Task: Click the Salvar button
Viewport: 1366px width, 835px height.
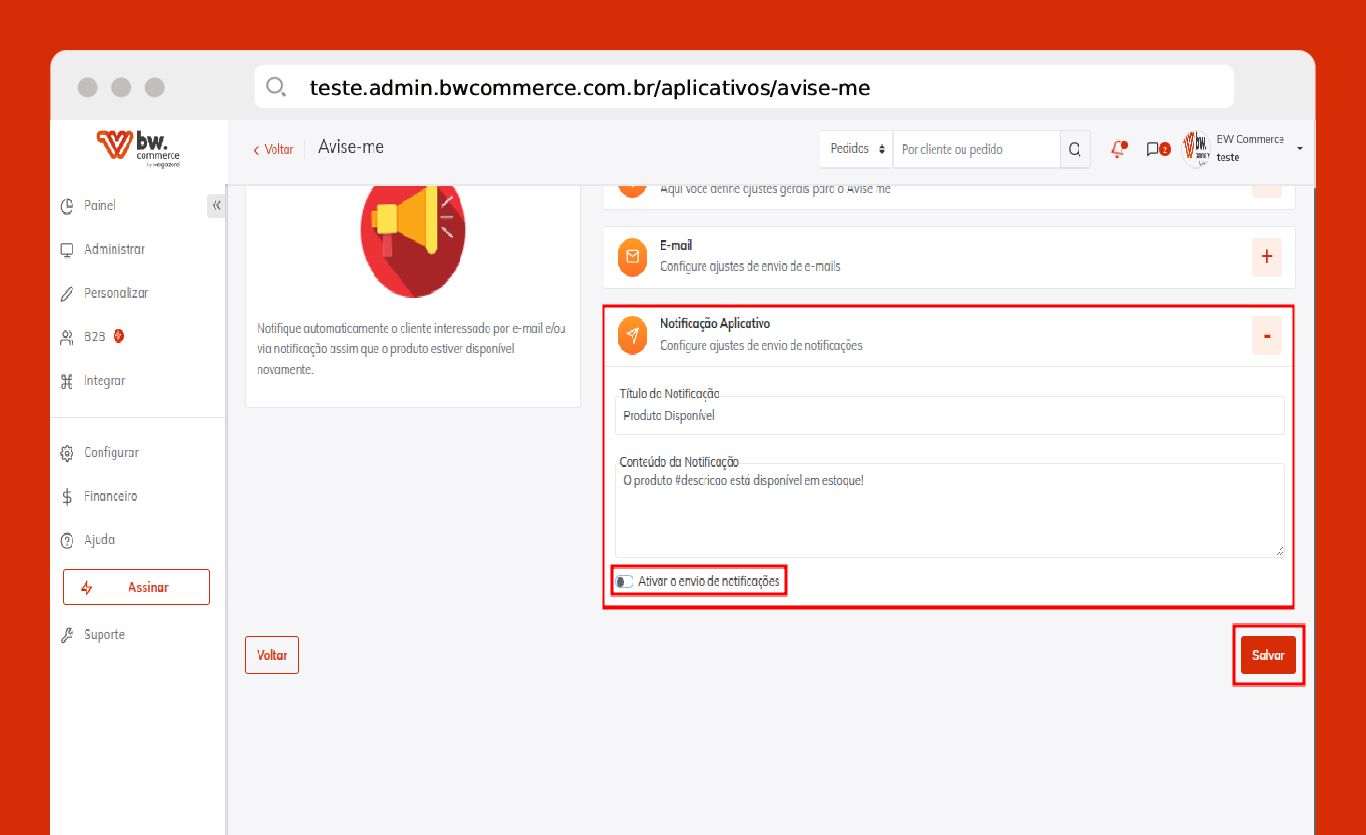Action: 1268,655
